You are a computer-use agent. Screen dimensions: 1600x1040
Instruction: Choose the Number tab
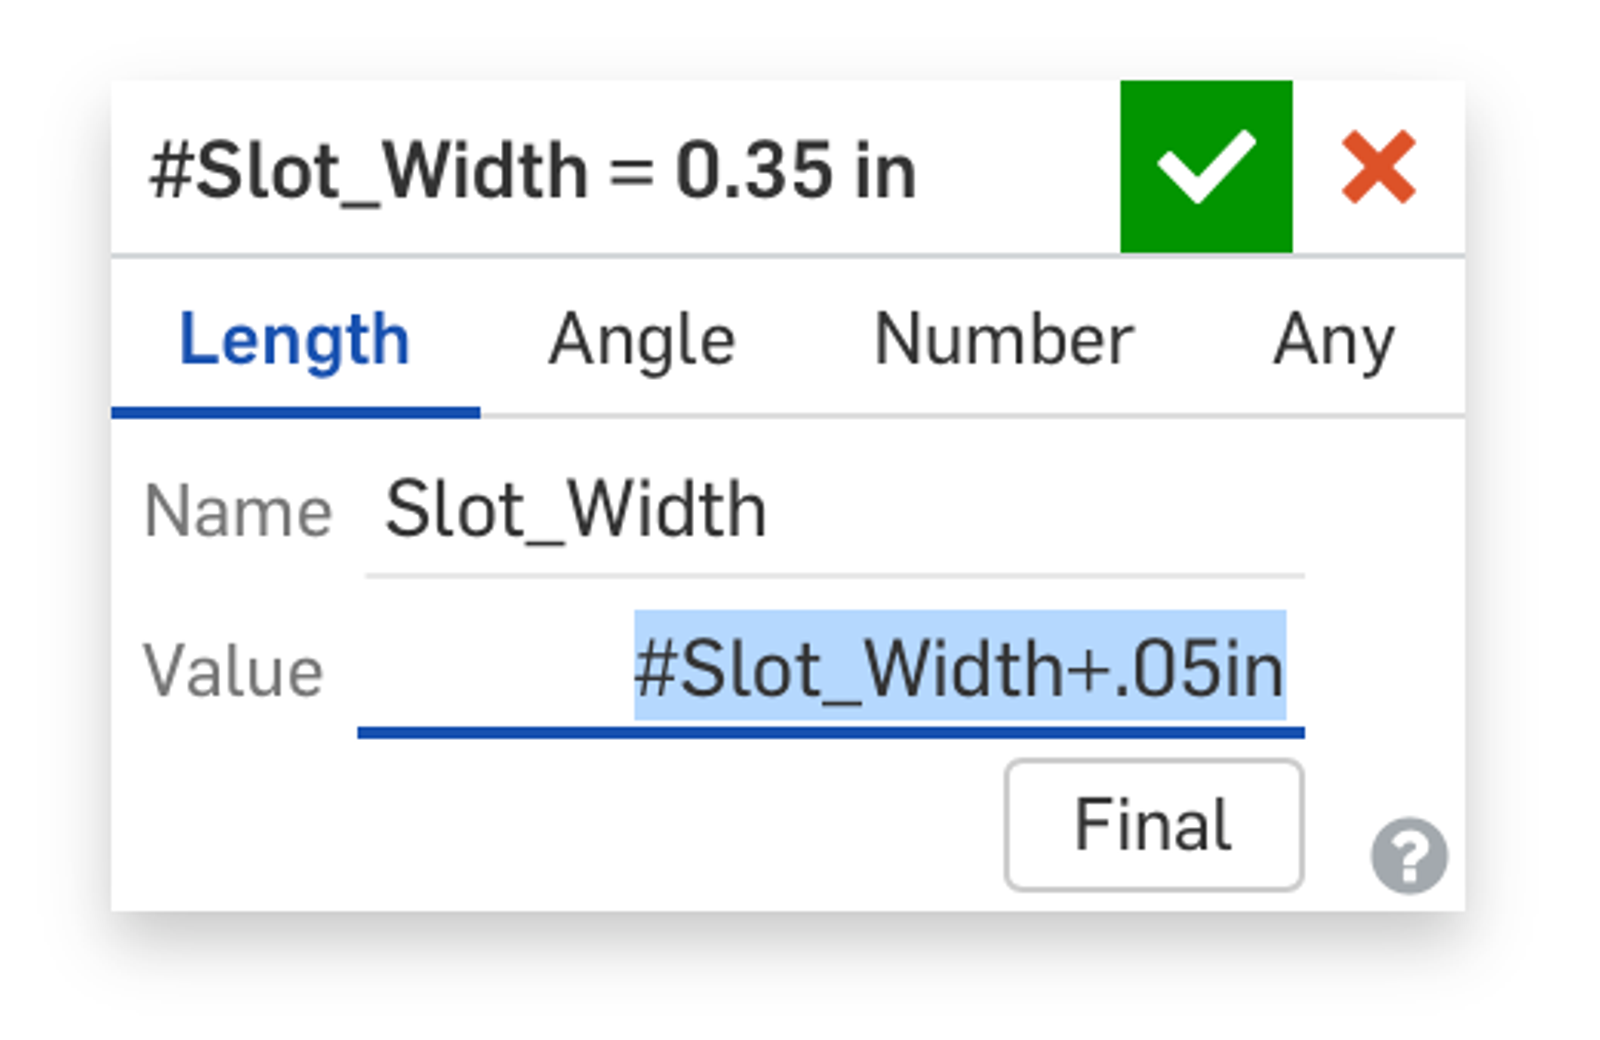pyautogui.click(x=1003, y=340)
